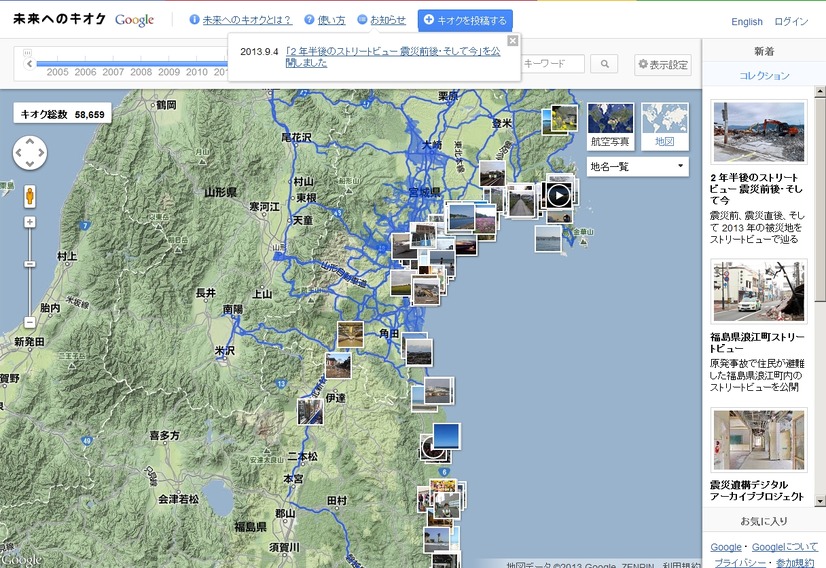Open the 未来へのキオクとは？ link
The image size is (826, 568).
pos(247,20)
